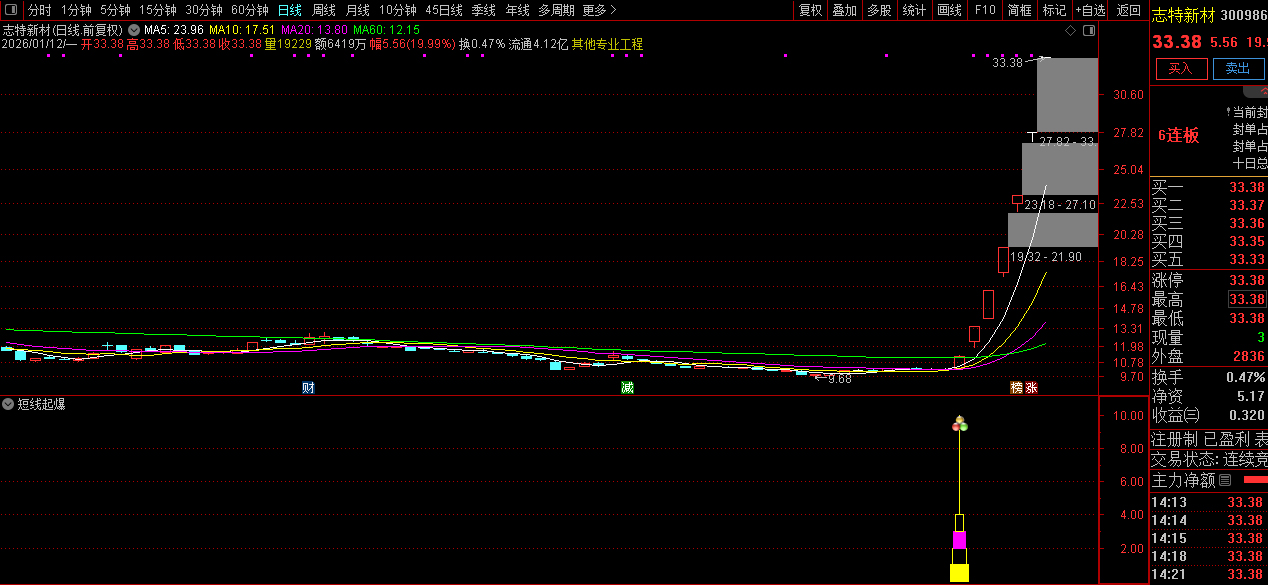1268x585 pixels.
Task: Select the 月线 monthly period
Action: pos(357,10)
